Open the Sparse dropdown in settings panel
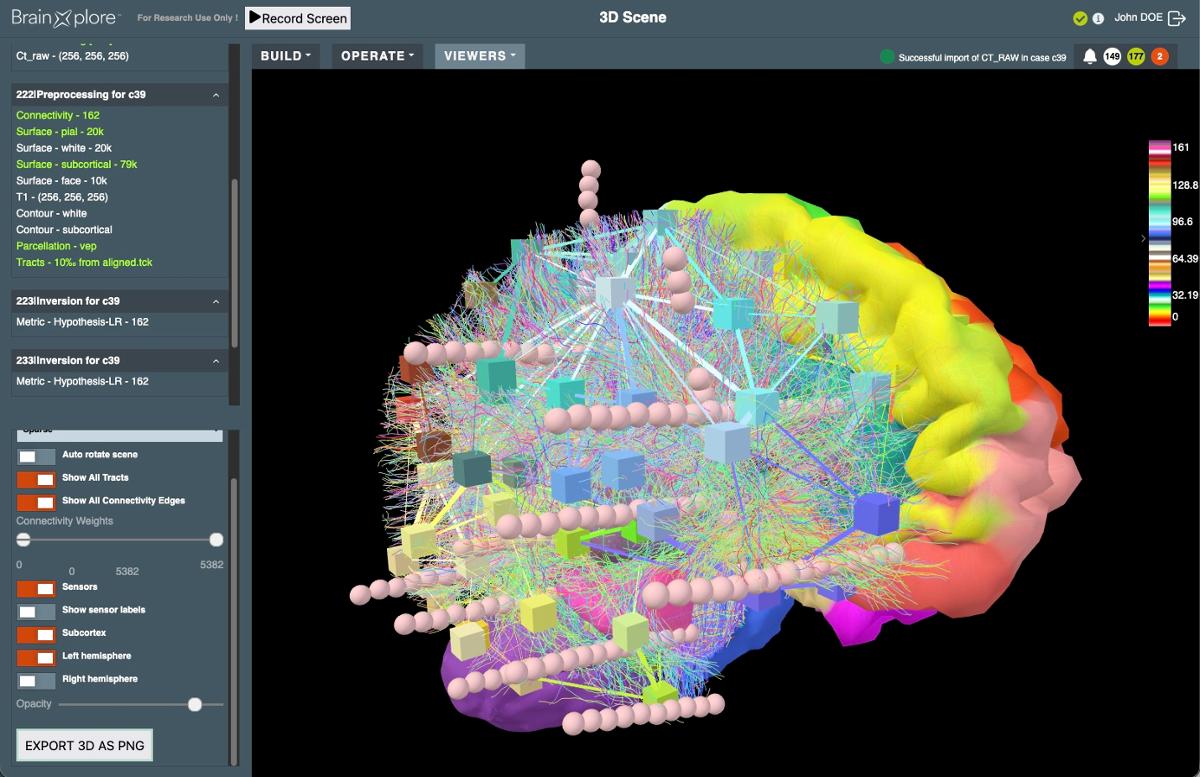 coord(120,435)
